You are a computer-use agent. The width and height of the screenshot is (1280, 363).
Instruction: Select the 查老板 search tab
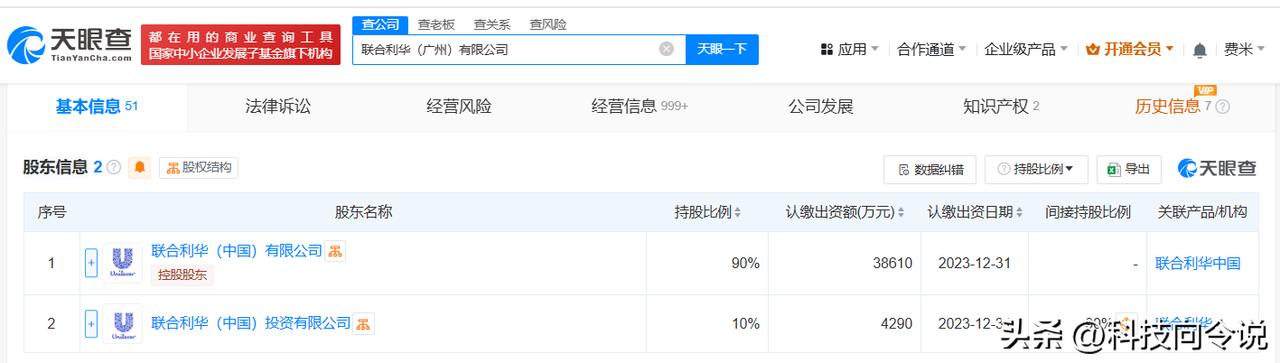(x=436, y=24)
